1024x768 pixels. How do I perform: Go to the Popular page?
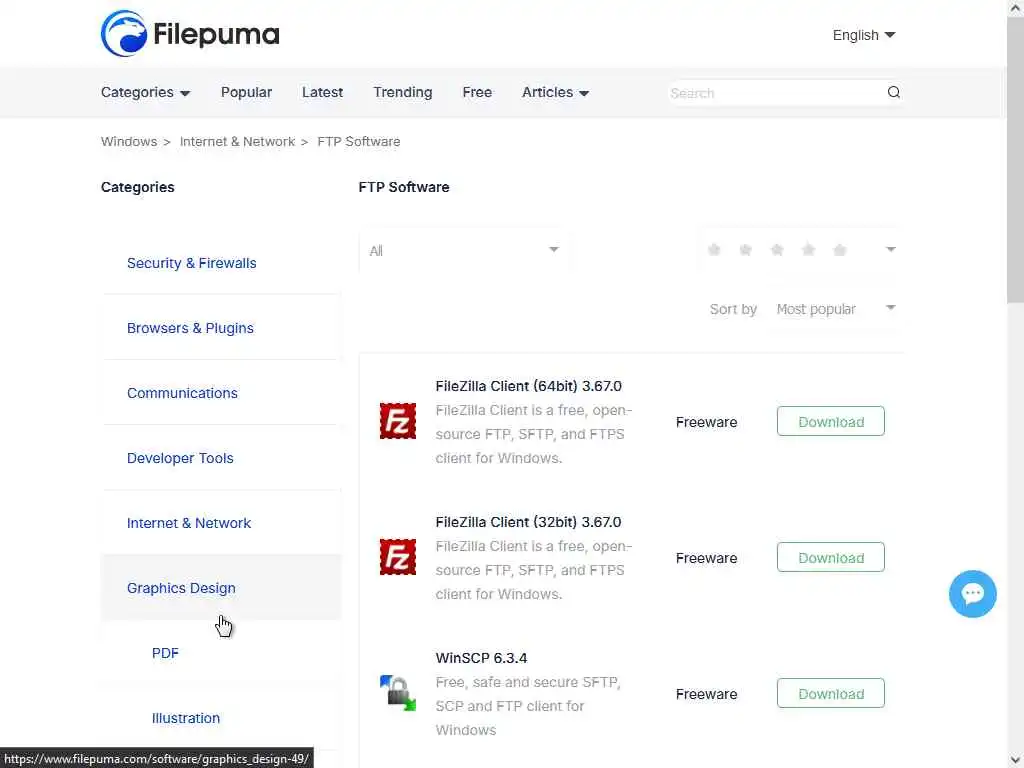246,92
